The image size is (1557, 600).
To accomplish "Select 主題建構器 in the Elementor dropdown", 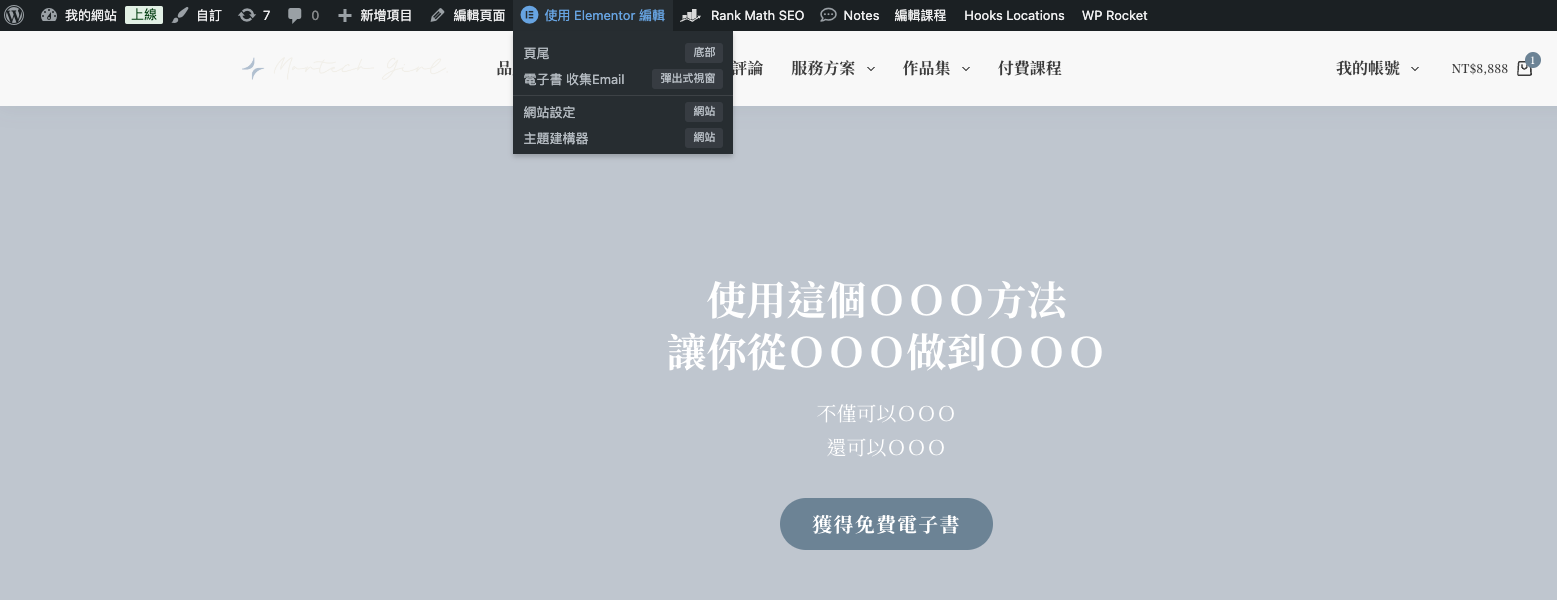I will coord(556,138).
